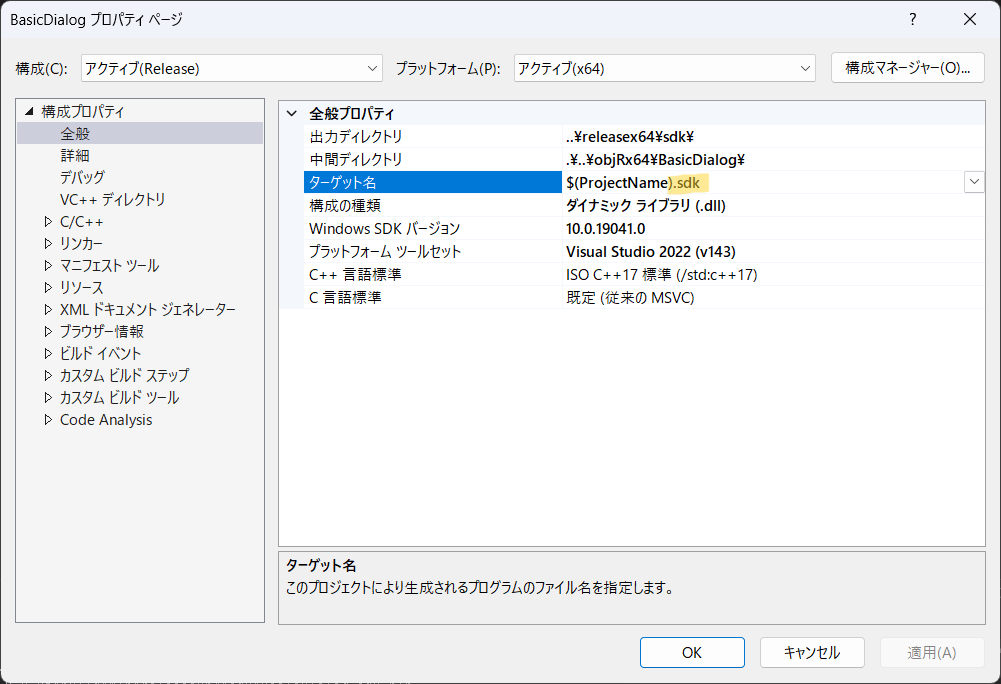This screenshot has width=1001, height=684.
Task: Open the ターゲット名 value dropdown arrow
Action: [x=973, y=182]
